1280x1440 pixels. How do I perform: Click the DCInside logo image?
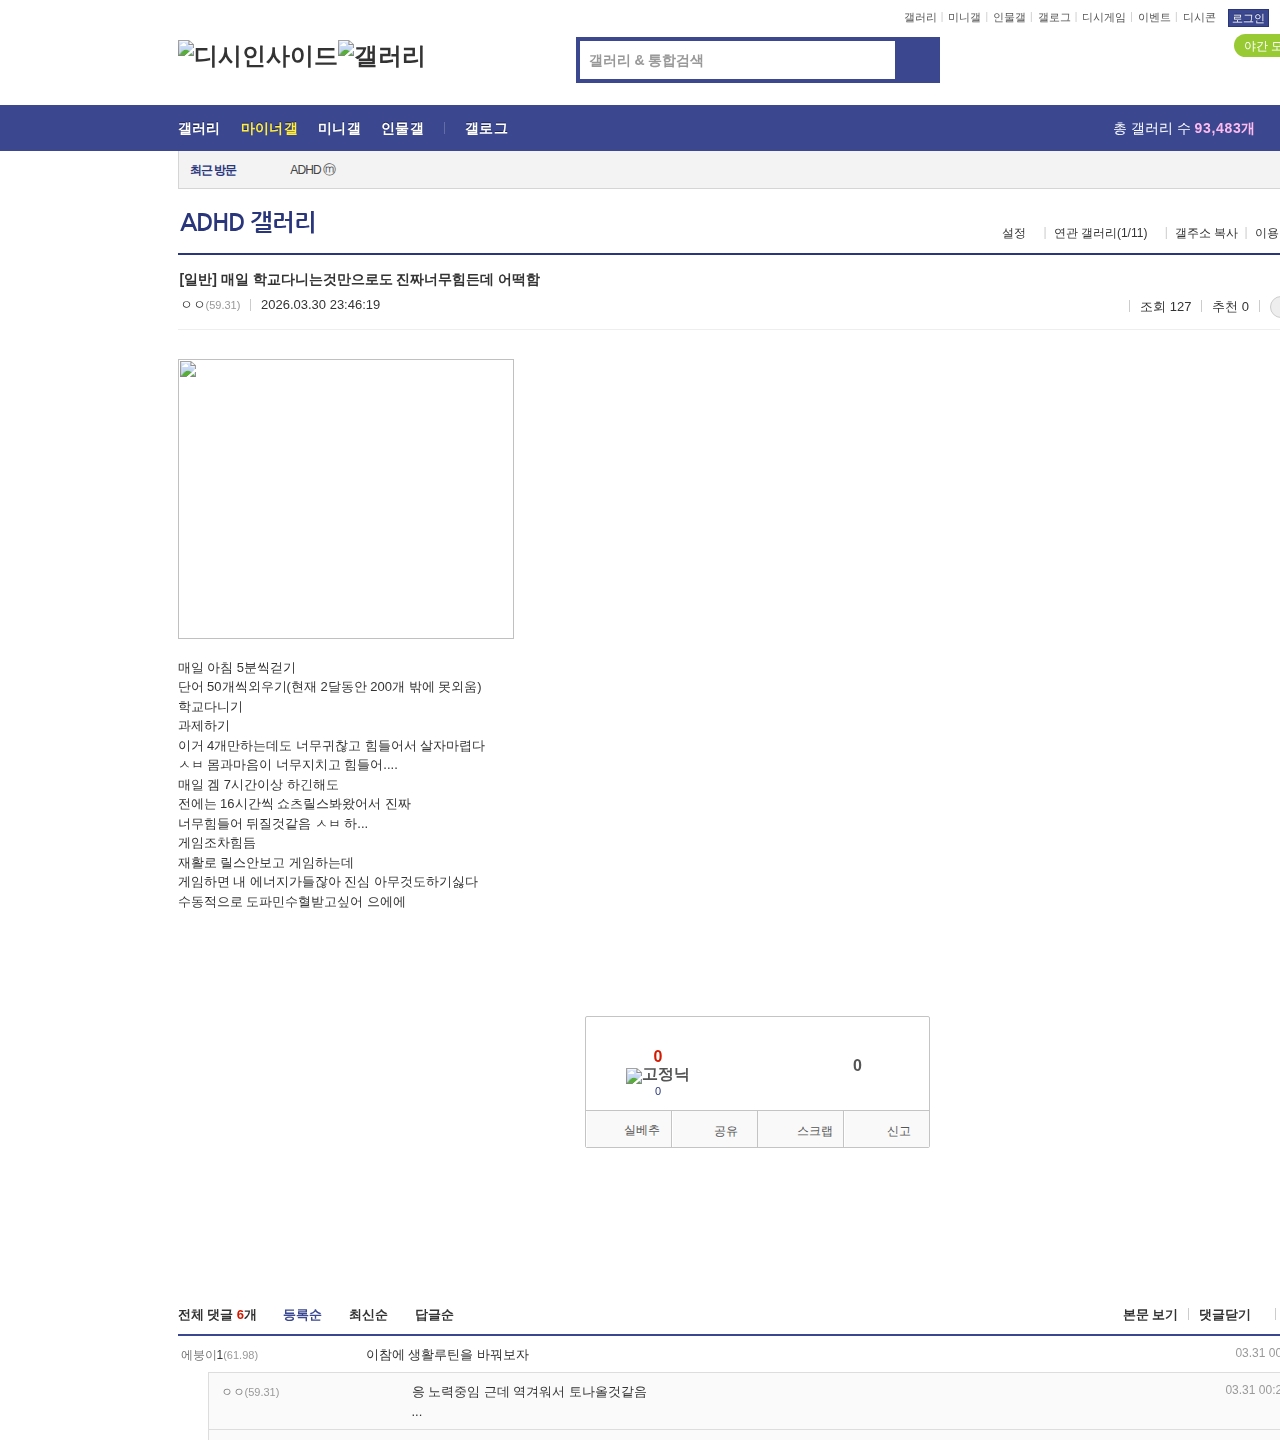pos(257,56)
